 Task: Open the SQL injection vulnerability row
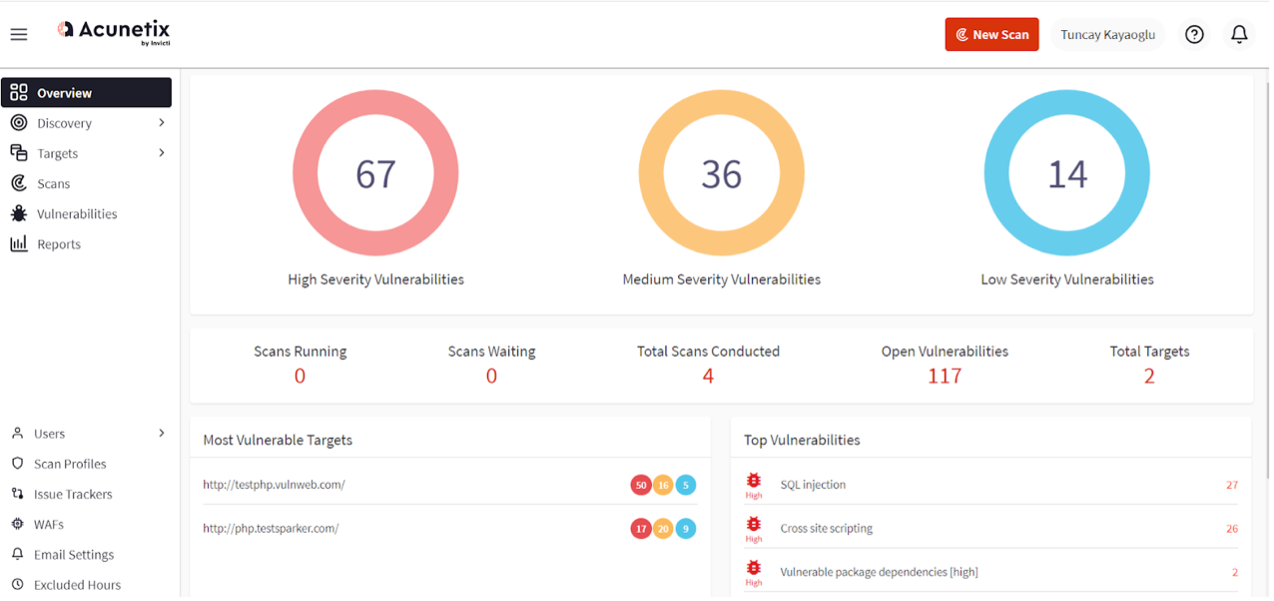tap(813, 485)
